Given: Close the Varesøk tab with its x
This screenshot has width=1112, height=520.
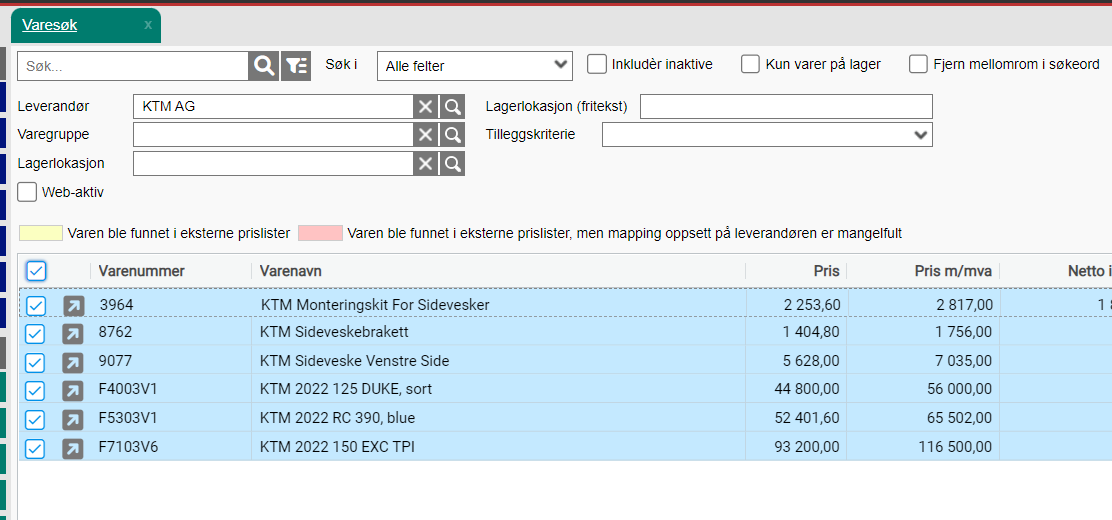Looking at the screenshot, I should (x=148, y=25).
